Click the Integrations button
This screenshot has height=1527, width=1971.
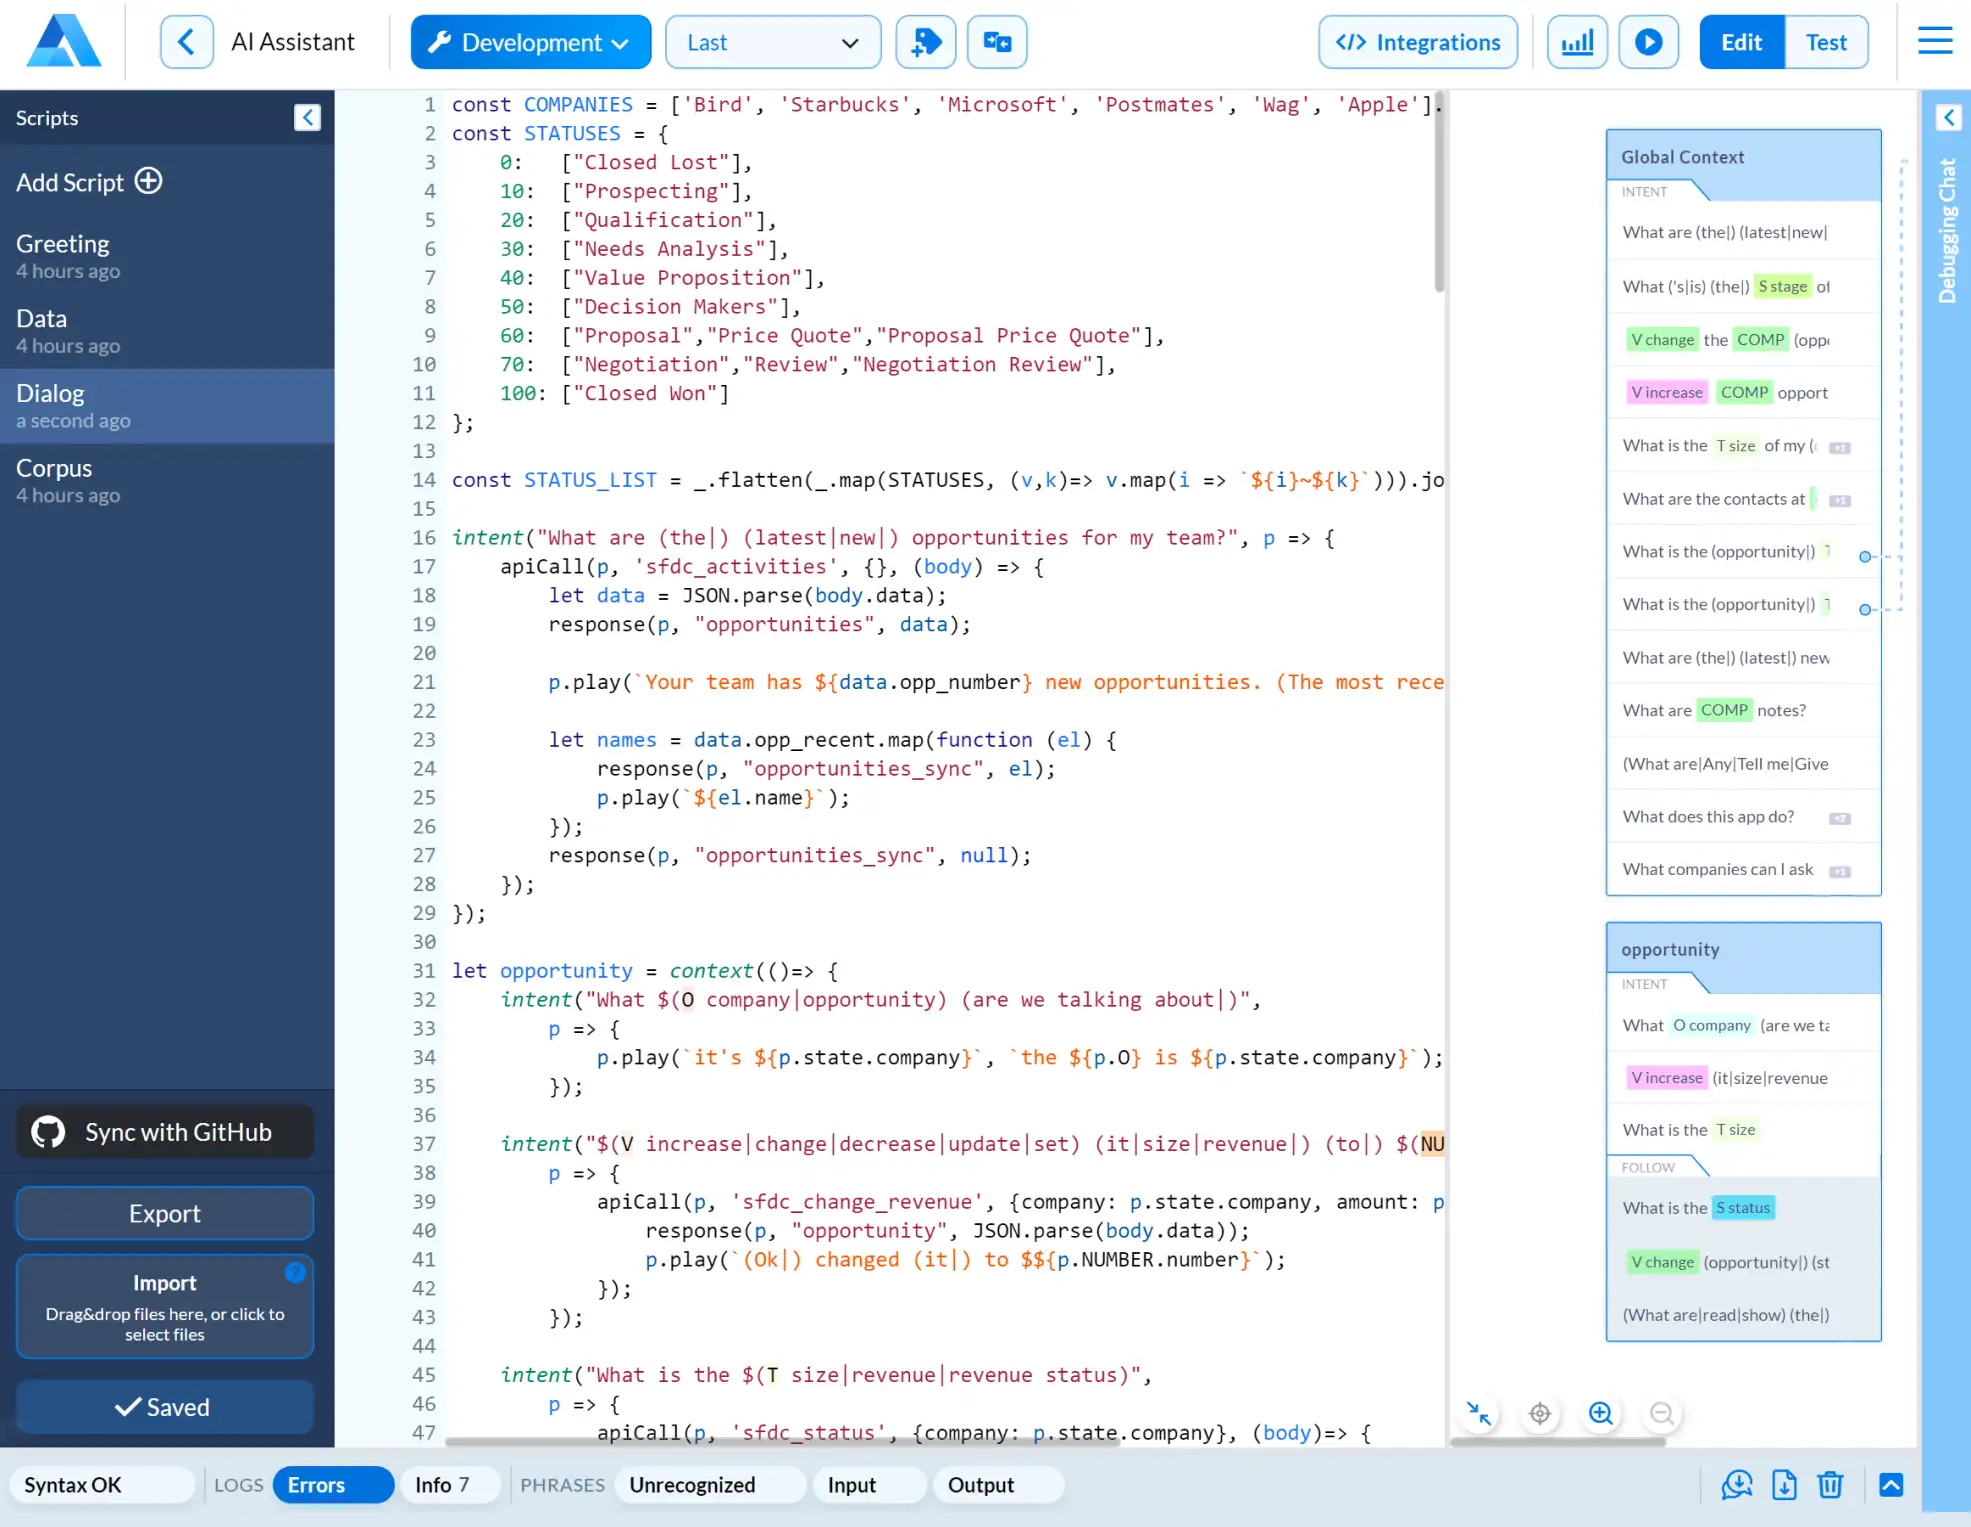[1418, 42]
